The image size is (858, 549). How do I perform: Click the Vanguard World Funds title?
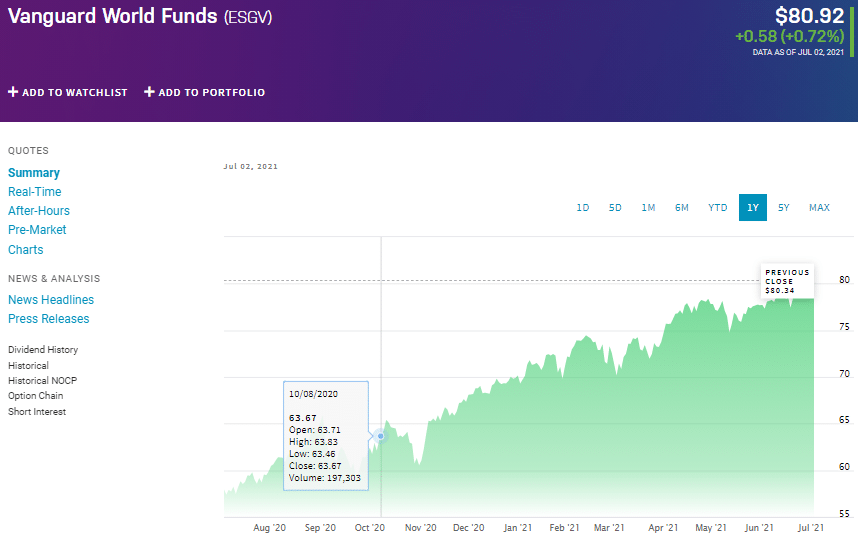click(x=113, y=16)
